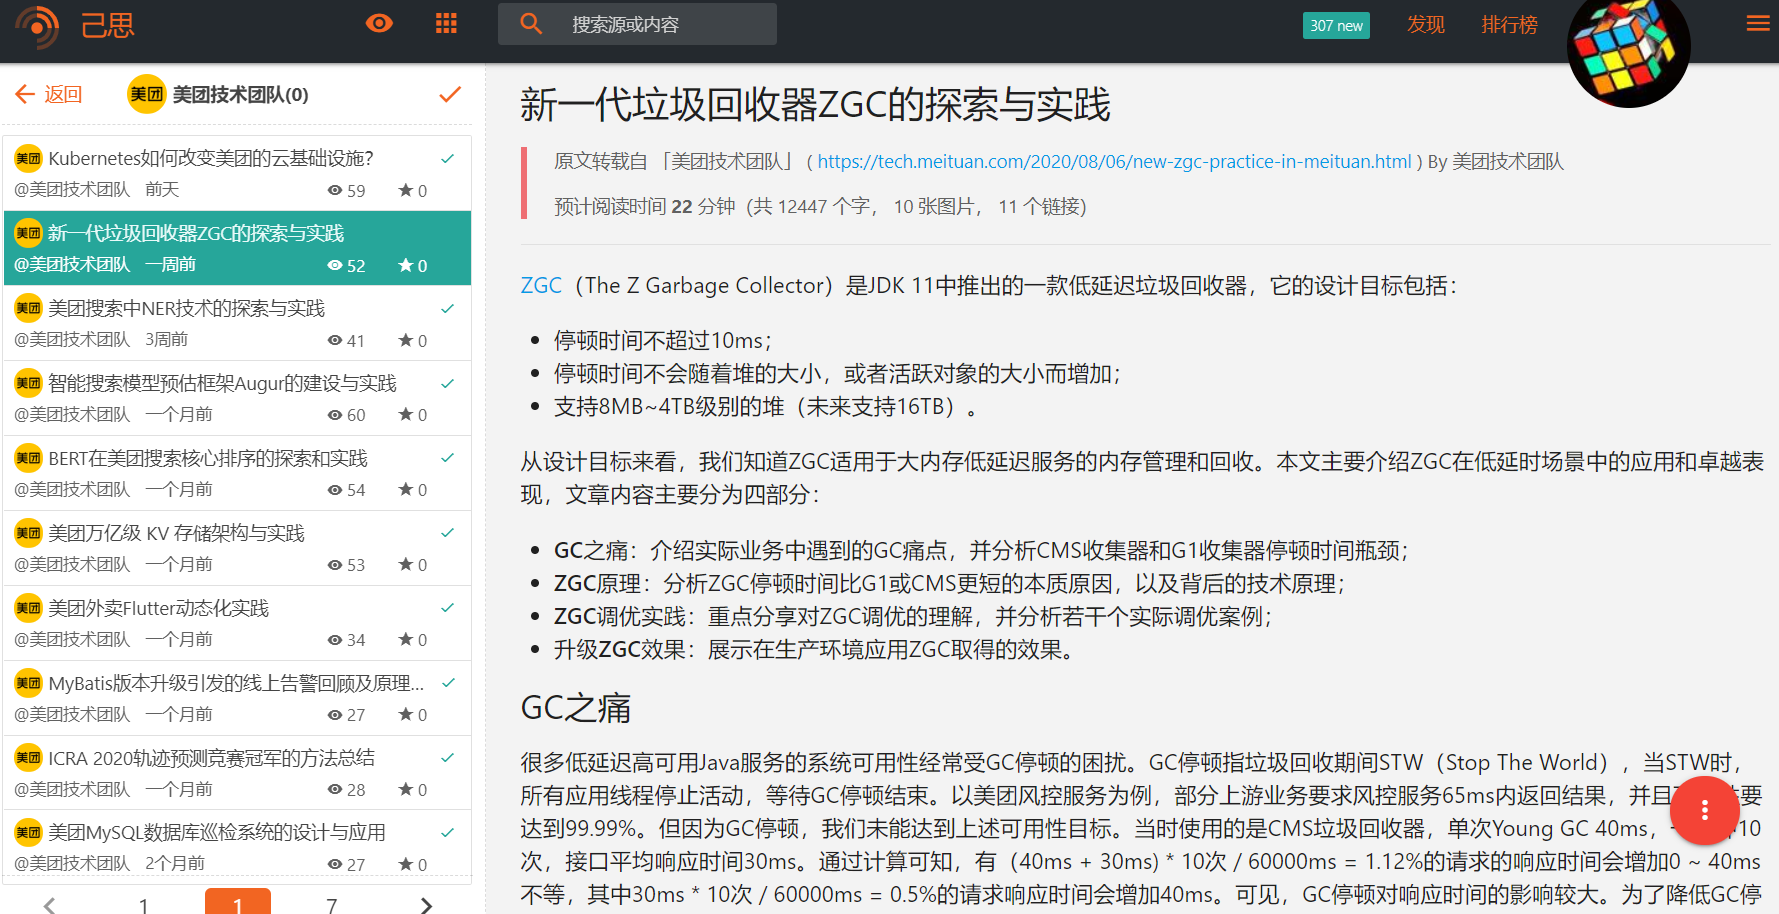
Task: Open article Kubernetes如何改变美团的云基础设施?
Action: coord(211,158)
